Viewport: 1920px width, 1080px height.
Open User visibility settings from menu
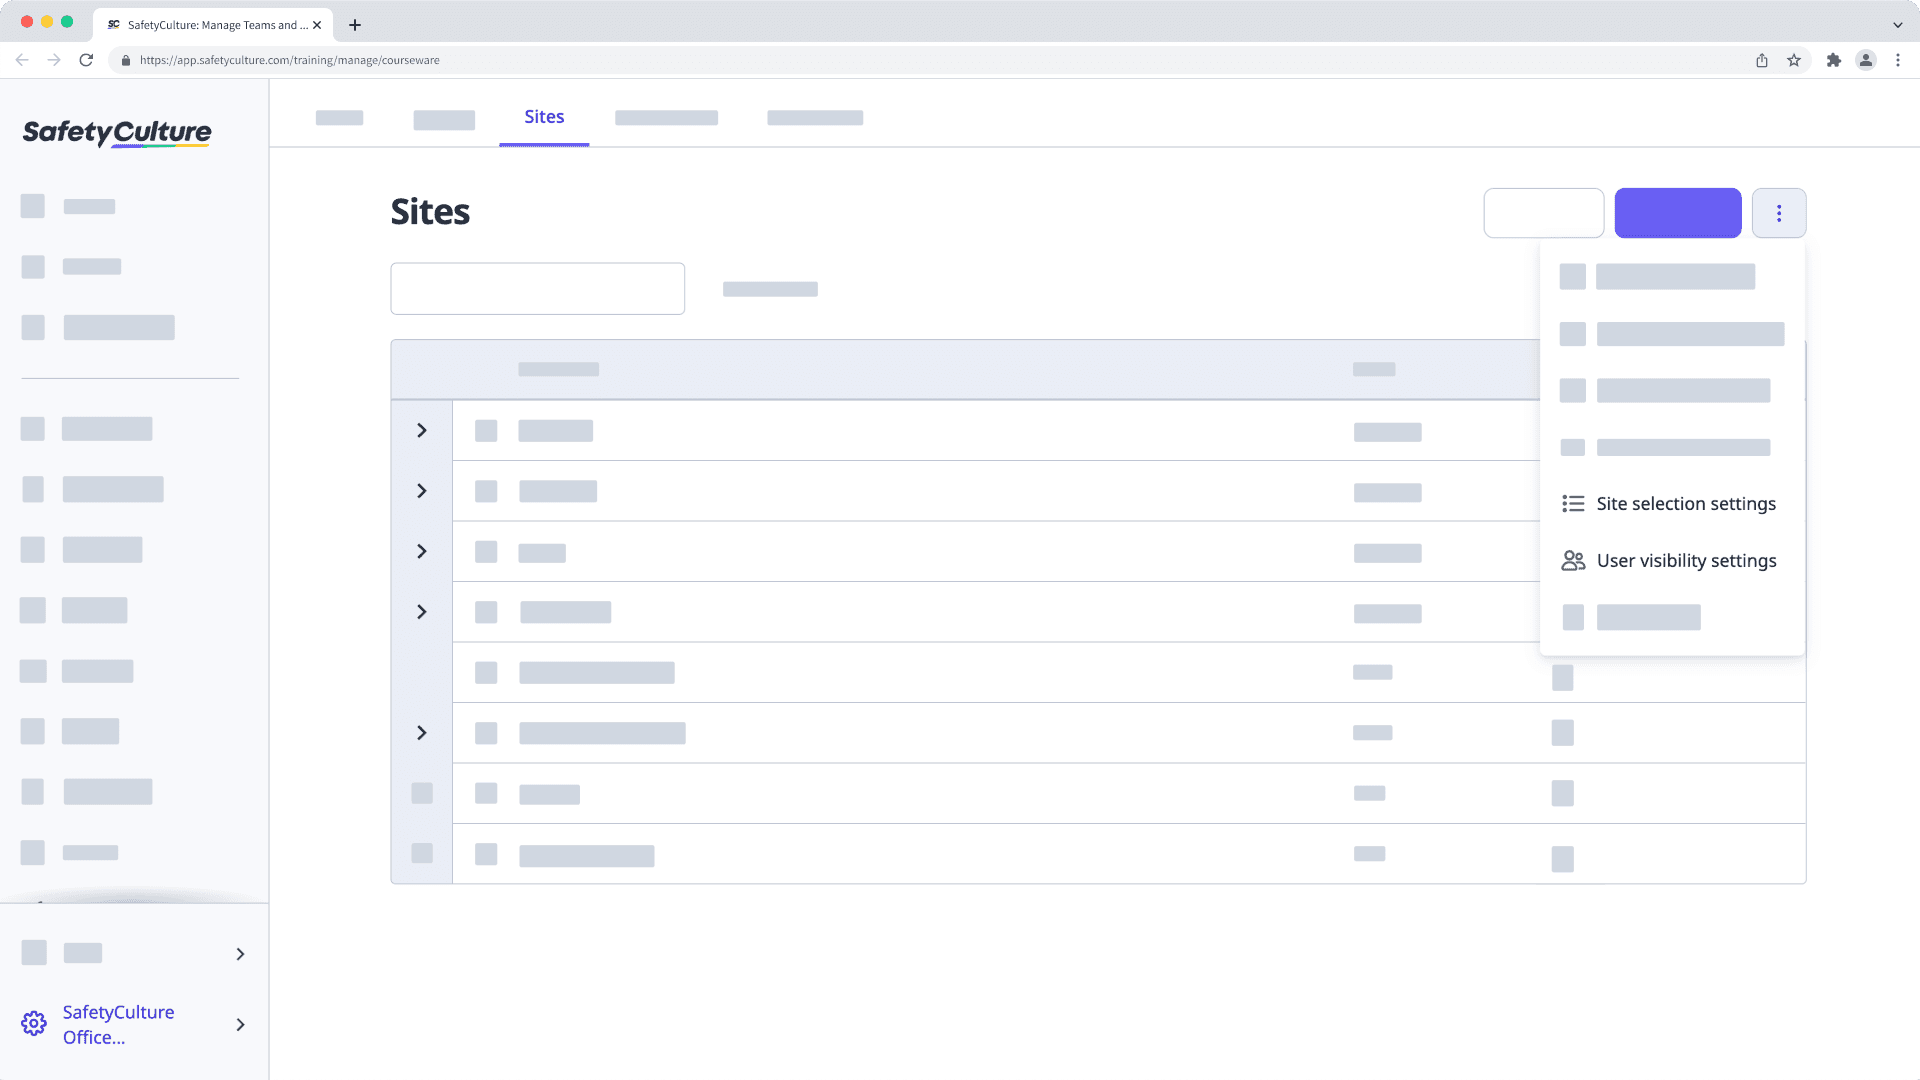pos(1686,560)
